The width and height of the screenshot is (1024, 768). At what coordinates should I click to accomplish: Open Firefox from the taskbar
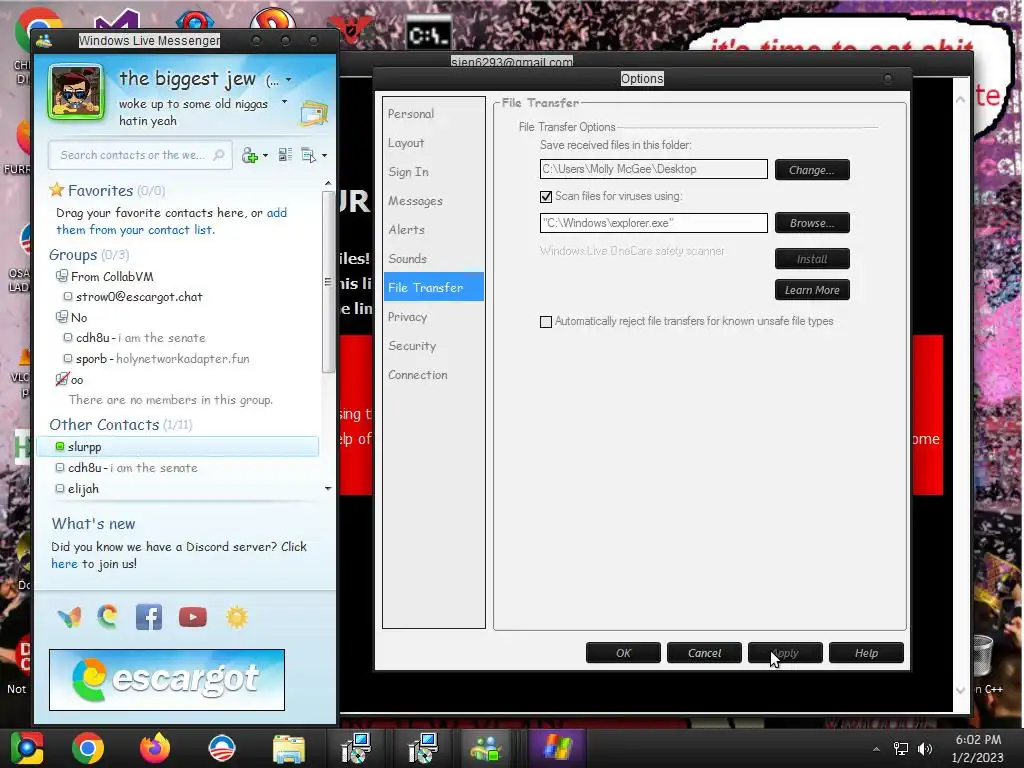[x=155, y=748]
